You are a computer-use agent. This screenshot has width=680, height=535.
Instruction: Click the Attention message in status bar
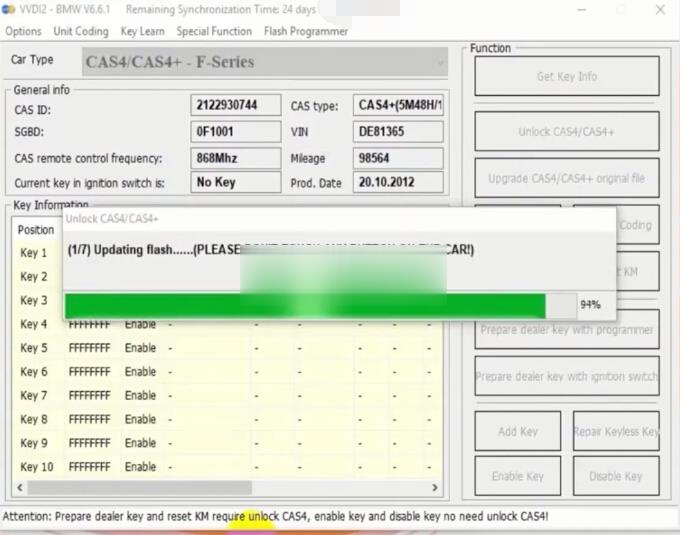[275, 516]
